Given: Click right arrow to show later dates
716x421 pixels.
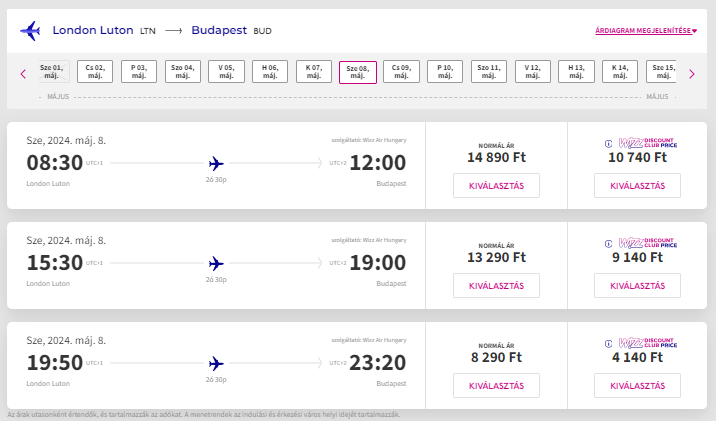Looking at the screenshot, I should pyautogui.click(x=690, y=73).
